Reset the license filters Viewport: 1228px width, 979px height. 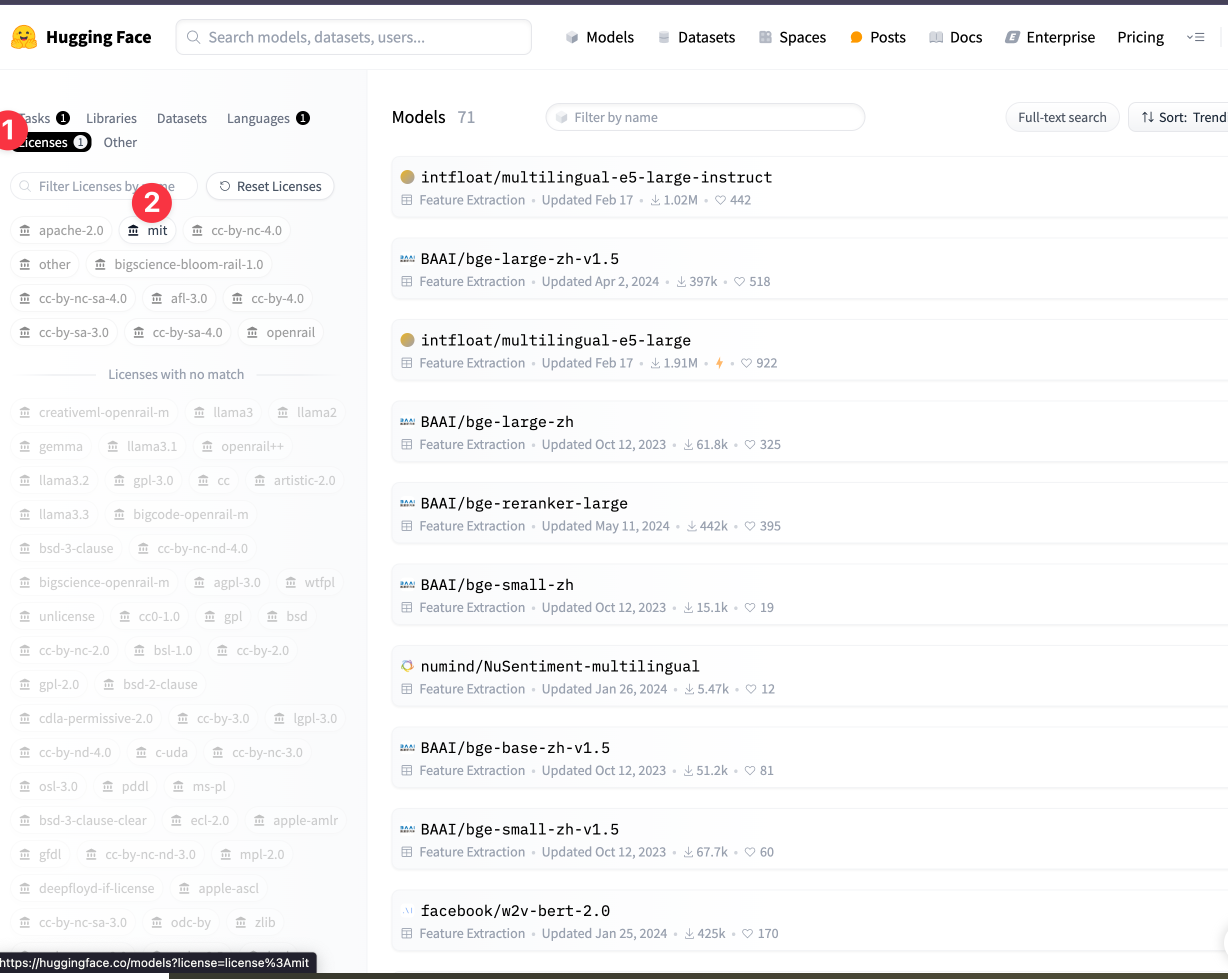270,186
